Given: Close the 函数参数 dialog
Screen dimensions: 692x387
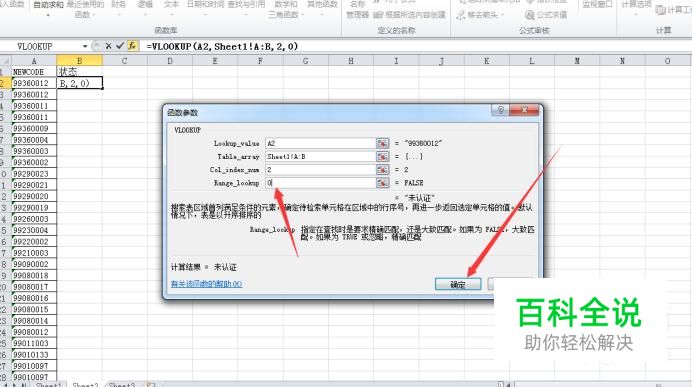Looking at the screenshot, I should (x=524, y=110).
